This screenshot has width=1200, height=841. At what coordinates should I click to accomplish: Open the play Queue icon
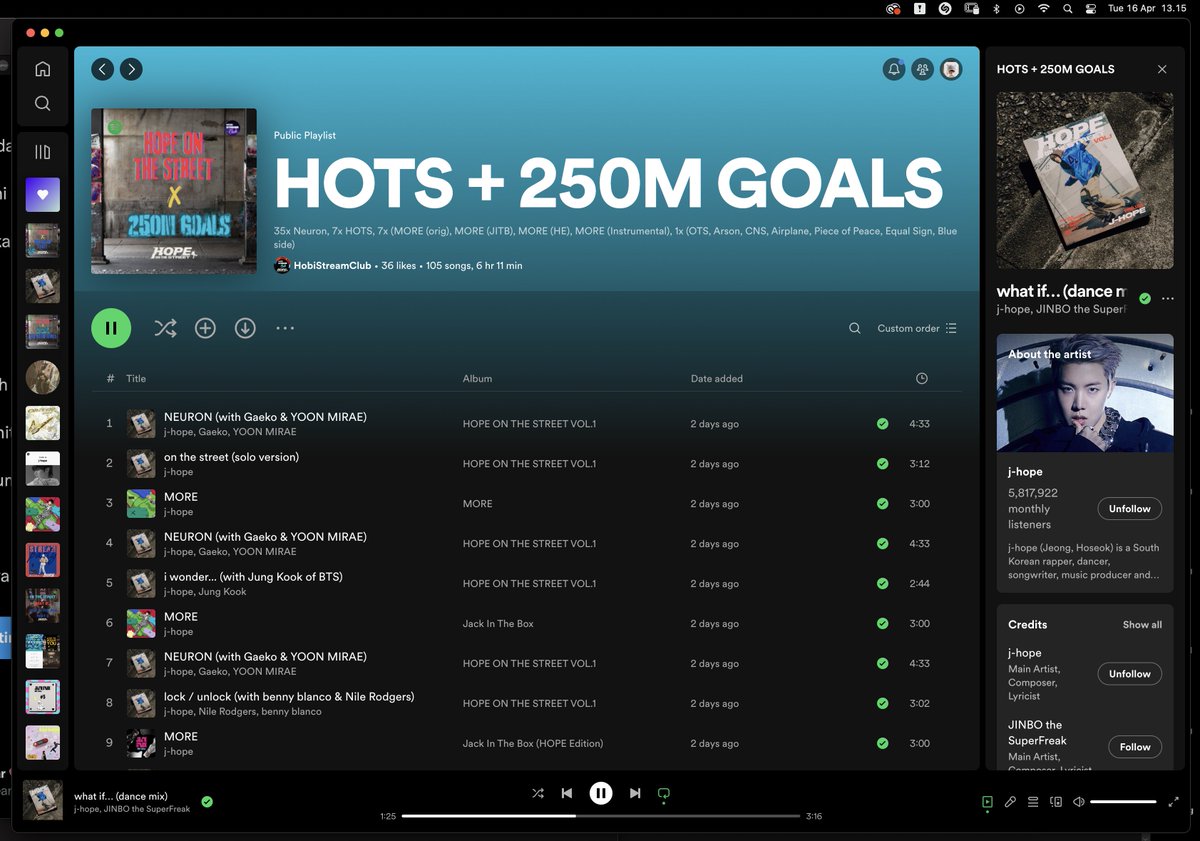[x=1033, y=802]
